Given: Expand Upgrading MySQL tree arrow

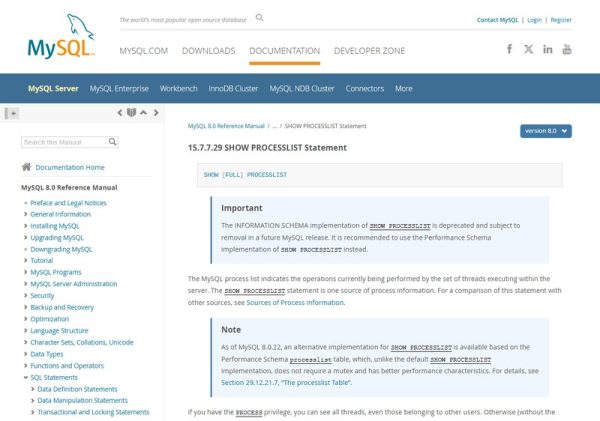Looking at the screenshot, I should (x=26, y=238).
